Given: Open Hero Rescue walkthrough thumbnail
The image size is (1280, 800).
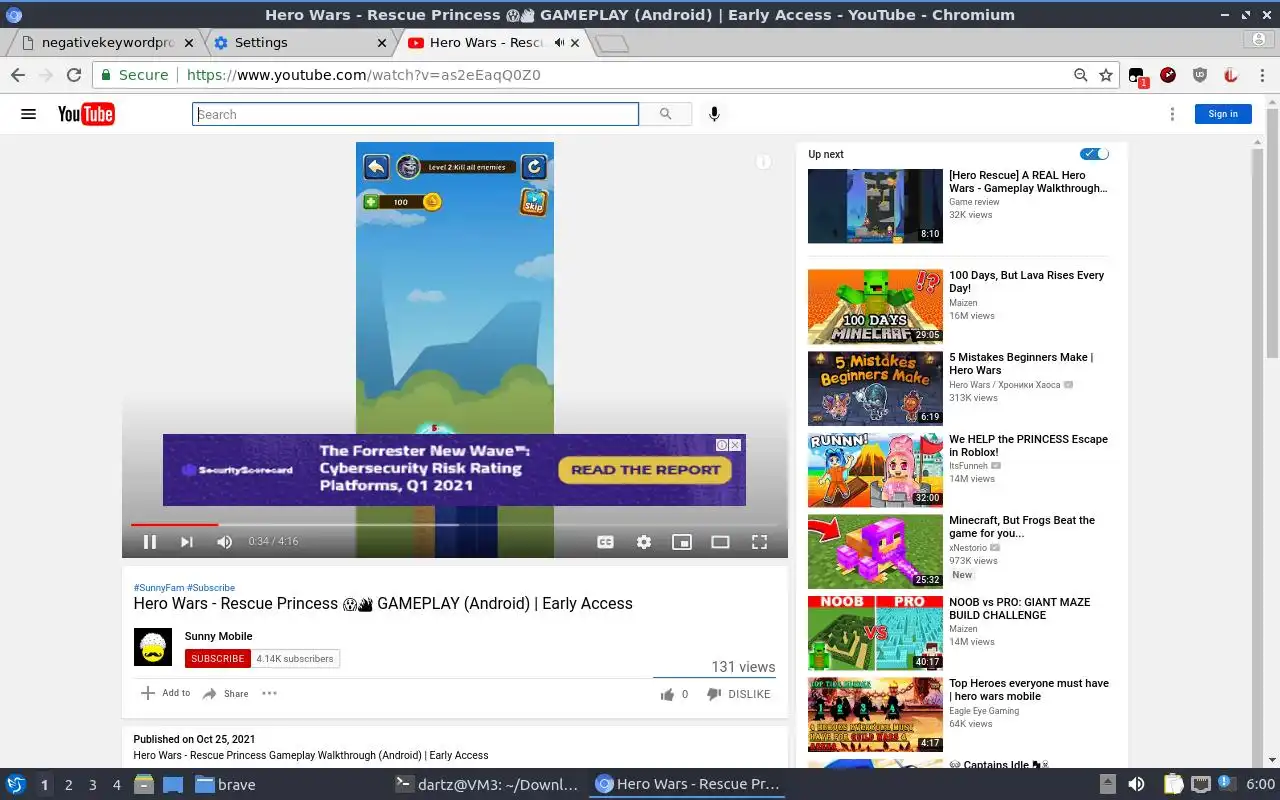Looking at the screenshot, I should [x=875, y=206].
